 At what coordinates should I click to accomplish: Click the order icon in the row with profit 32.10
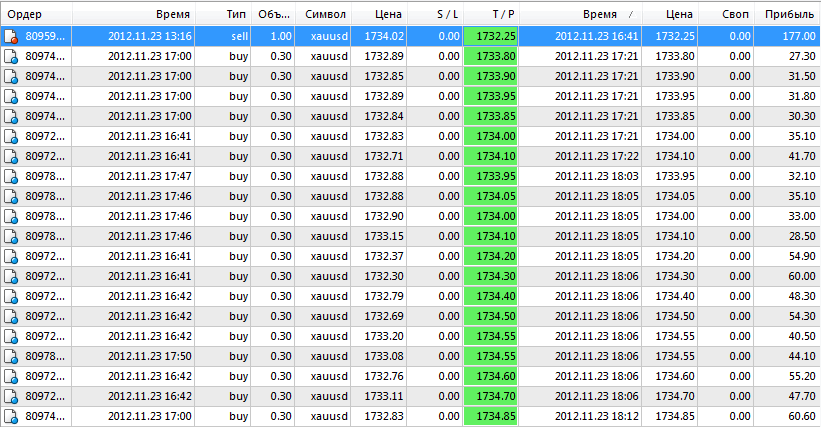(x=11, y=176)
